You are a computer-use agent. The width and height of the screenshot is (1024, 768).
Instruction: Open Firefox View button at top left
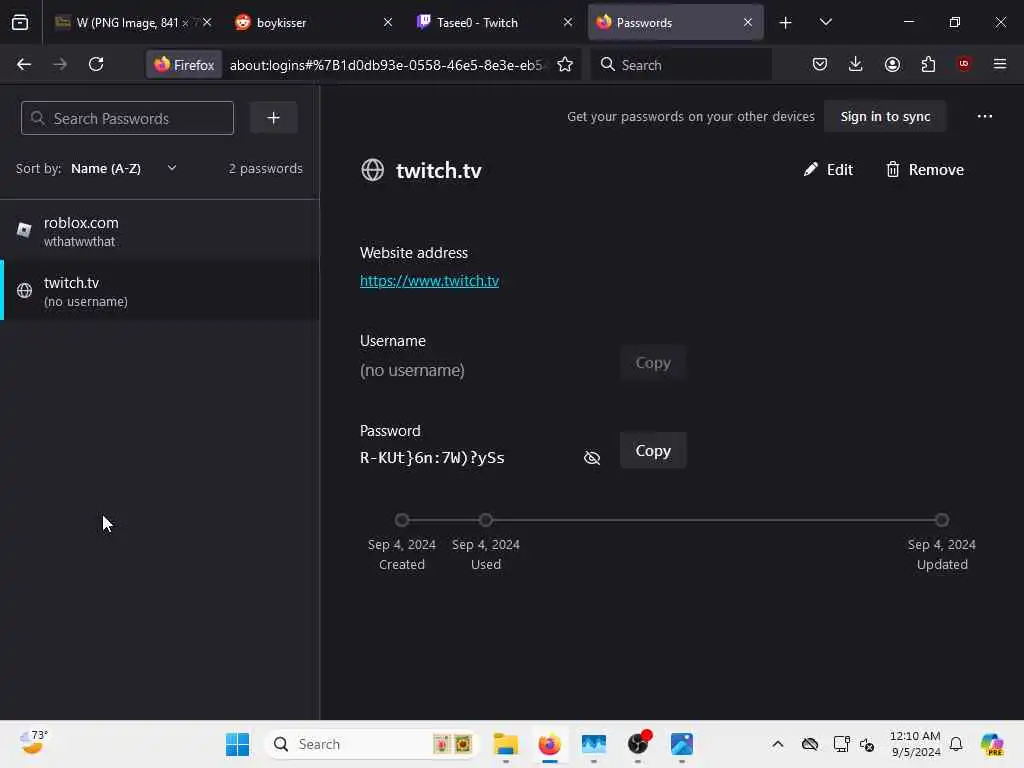[20, 23]
